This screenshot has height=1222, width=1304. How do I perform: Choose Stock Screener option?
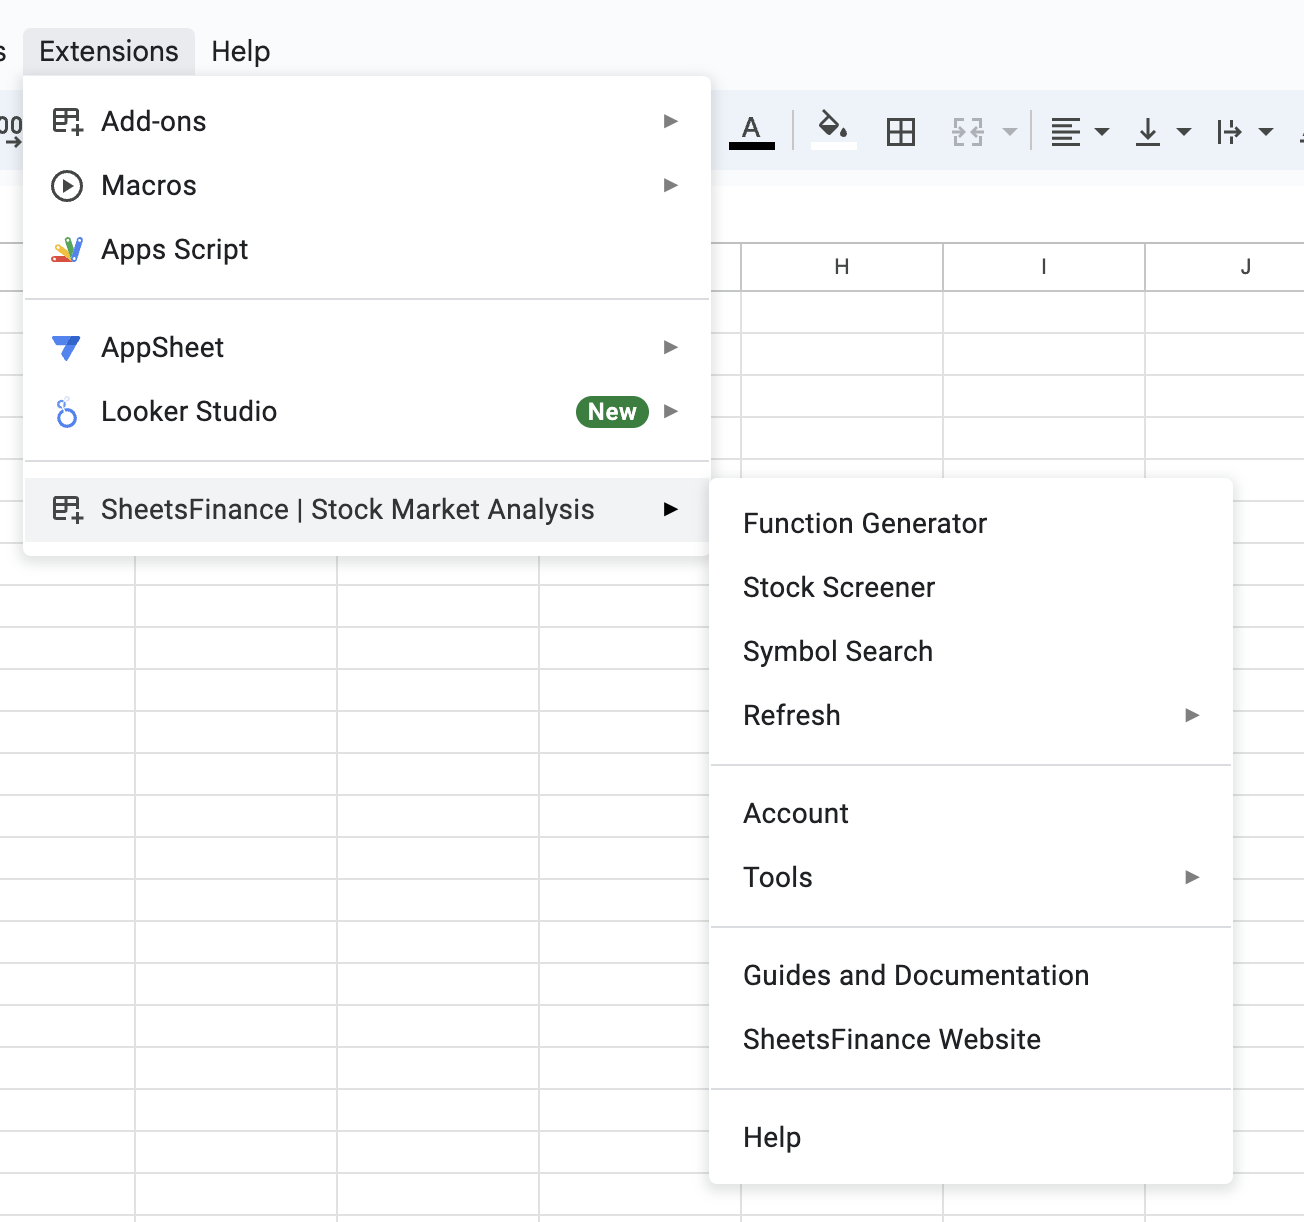point(839,587)
